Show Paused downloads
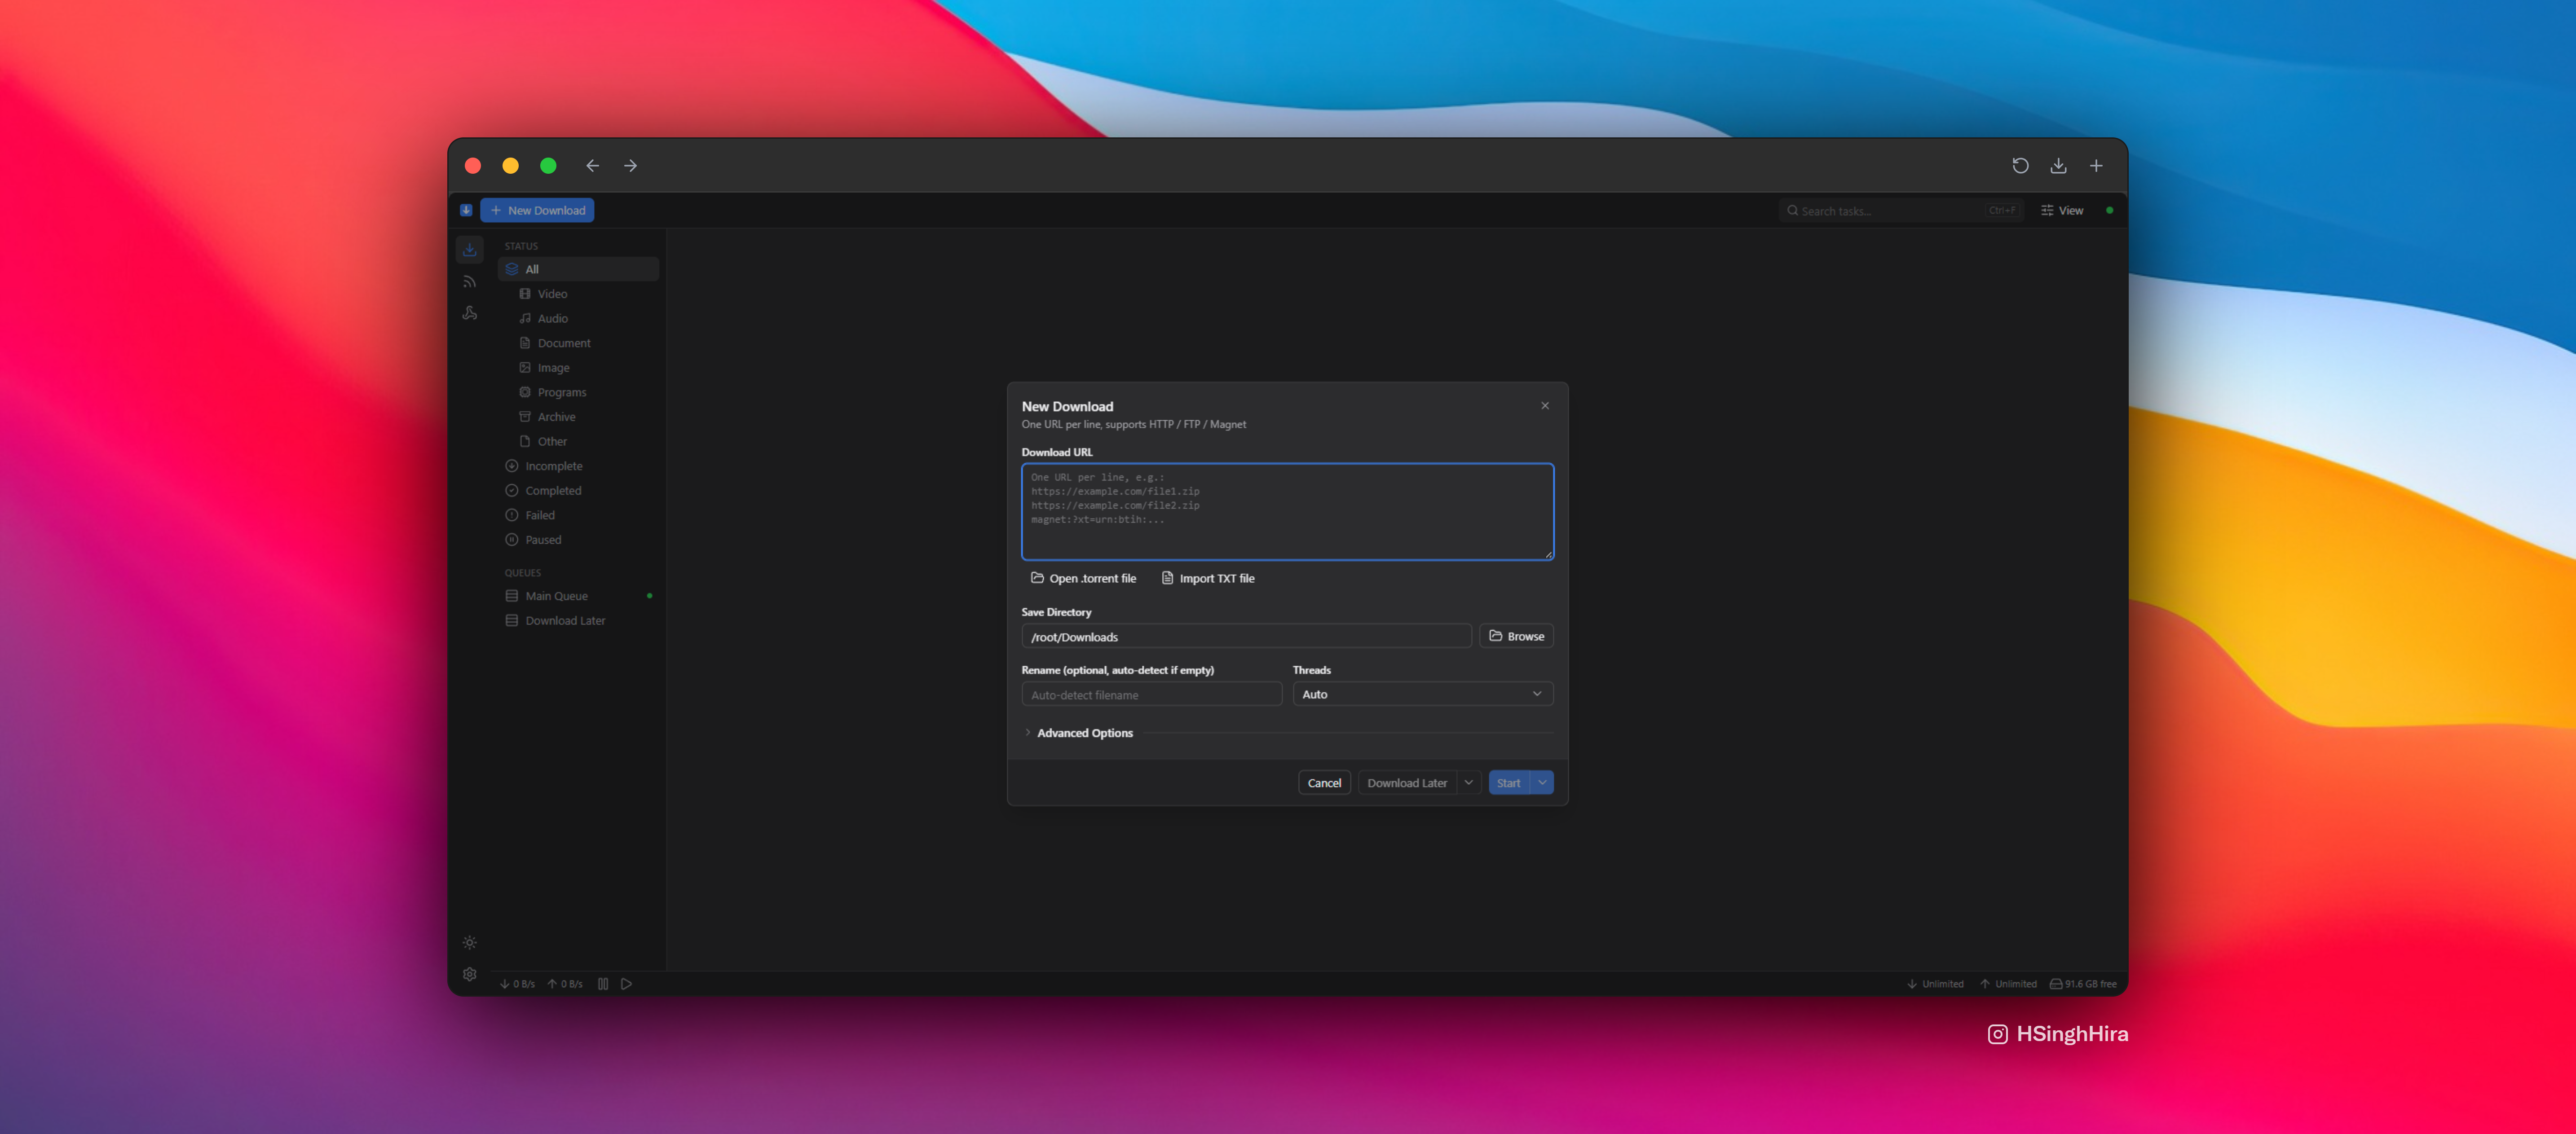This screenshot has width=2576, height=1134. point(579,540)
